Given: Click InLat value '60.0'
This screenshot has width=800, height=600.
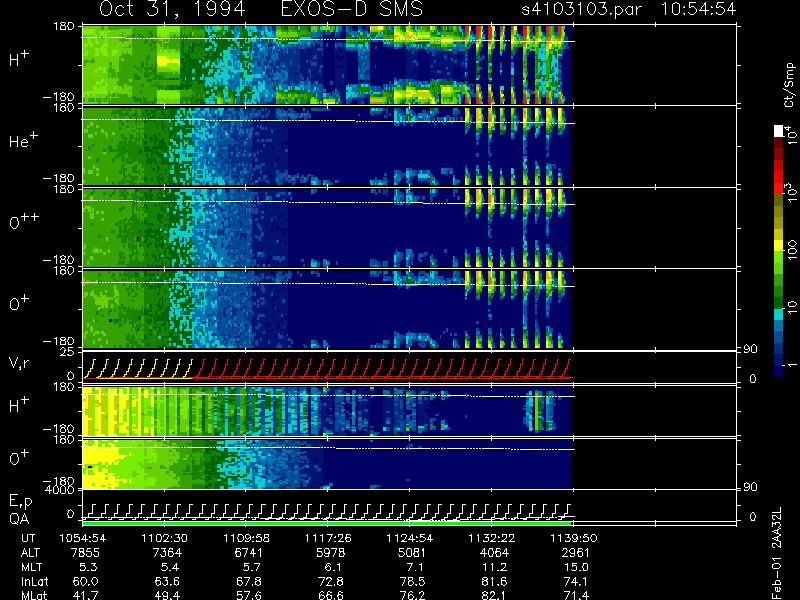Looking at the screenshot, I should pyautogui.click(x=85, y=581).
